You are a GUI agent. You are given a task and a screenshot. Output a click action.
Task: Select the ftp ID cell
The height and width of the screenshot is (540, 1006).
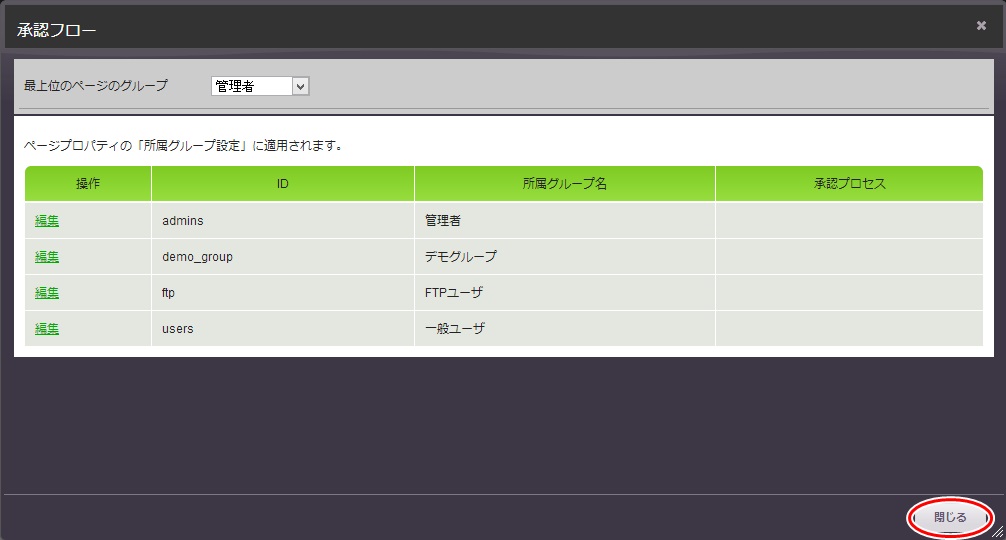[283, 292]
